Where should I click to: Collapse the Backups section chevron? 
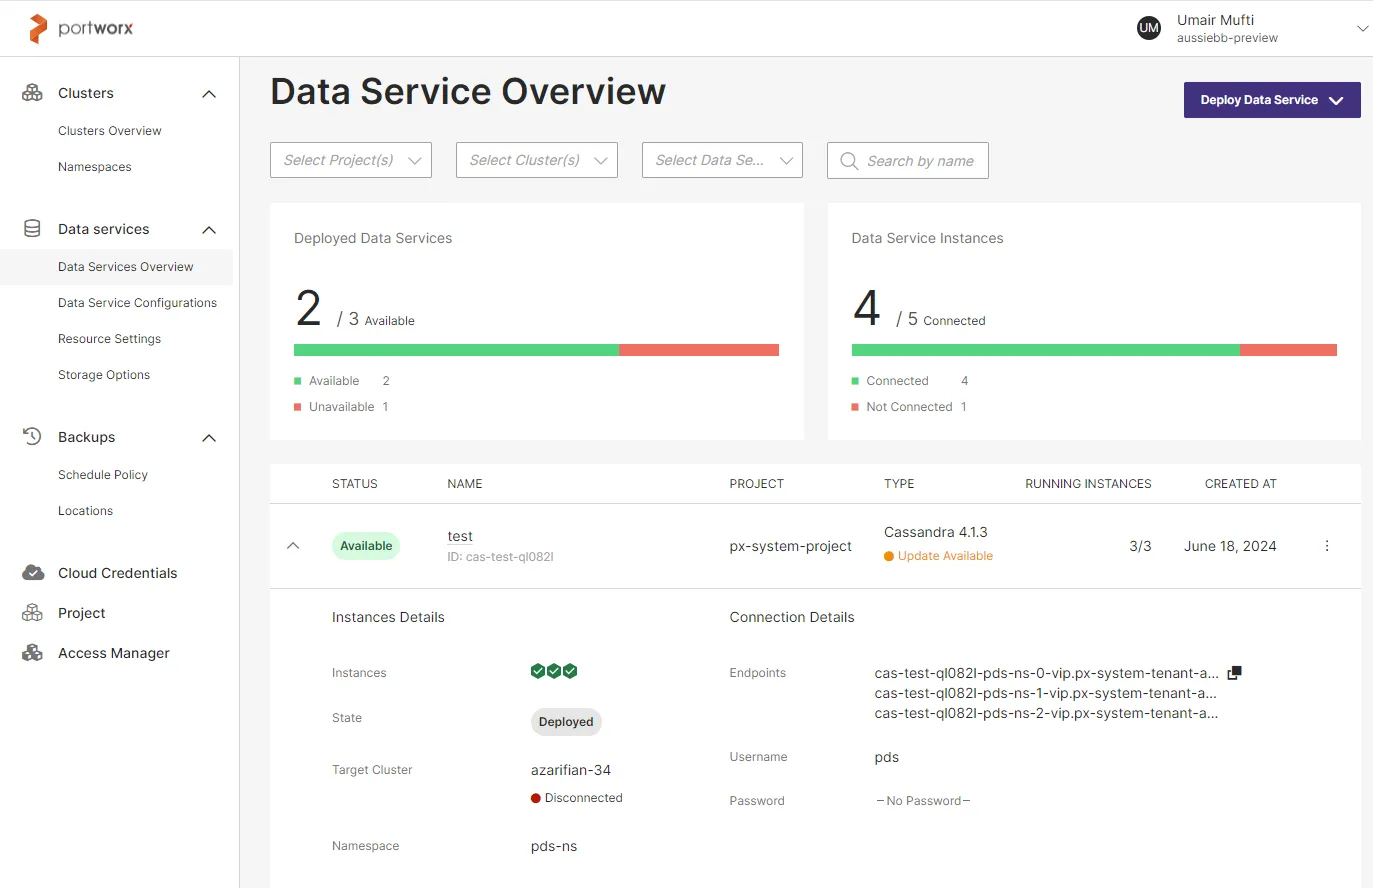209,438
